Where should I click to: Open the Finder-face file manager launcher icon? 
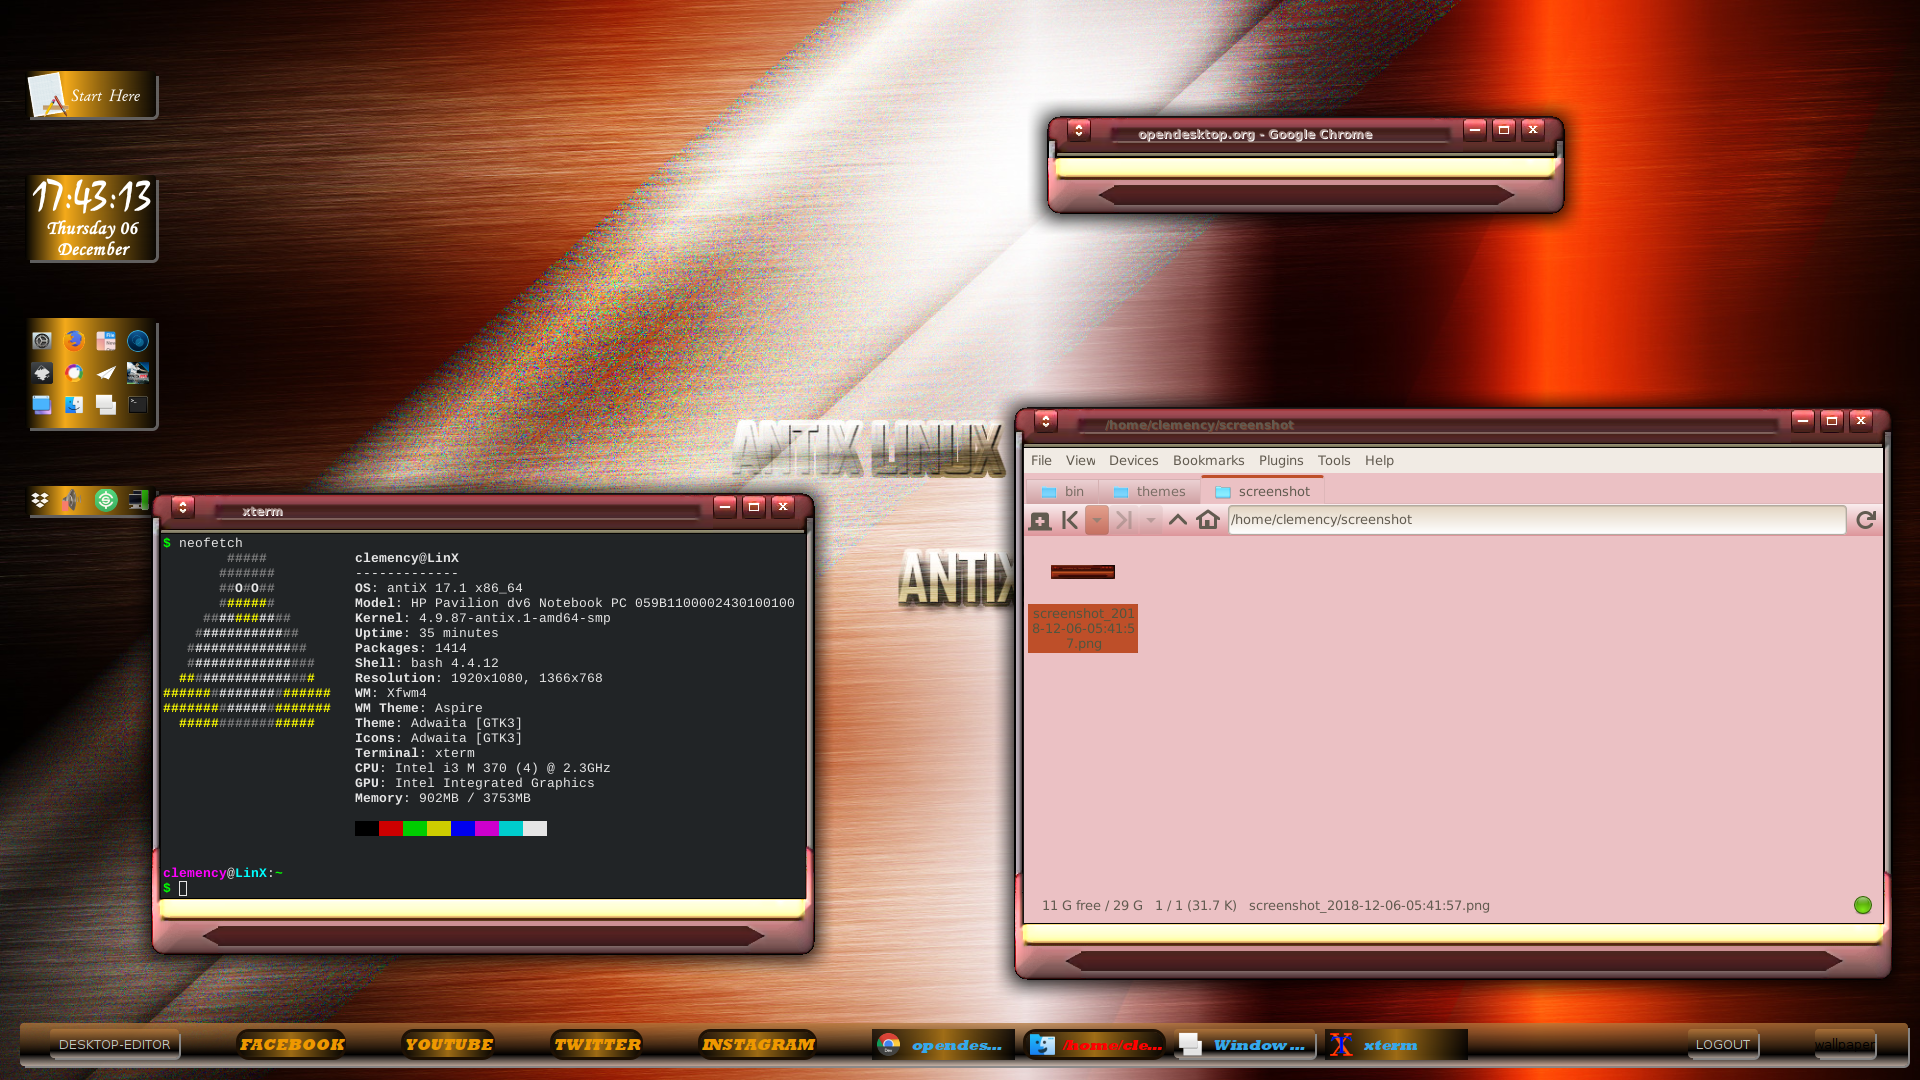[x=73, y=405]
